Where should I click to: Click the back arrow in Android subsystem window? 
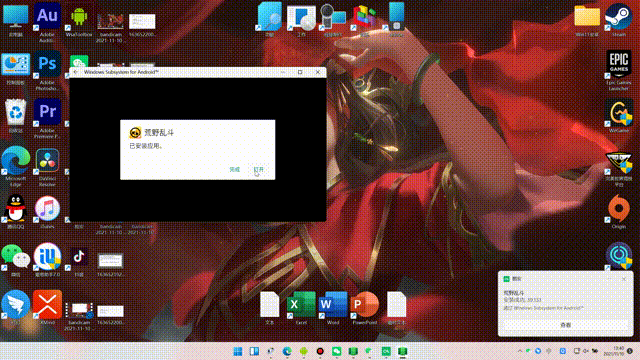[x=76, y=72]
